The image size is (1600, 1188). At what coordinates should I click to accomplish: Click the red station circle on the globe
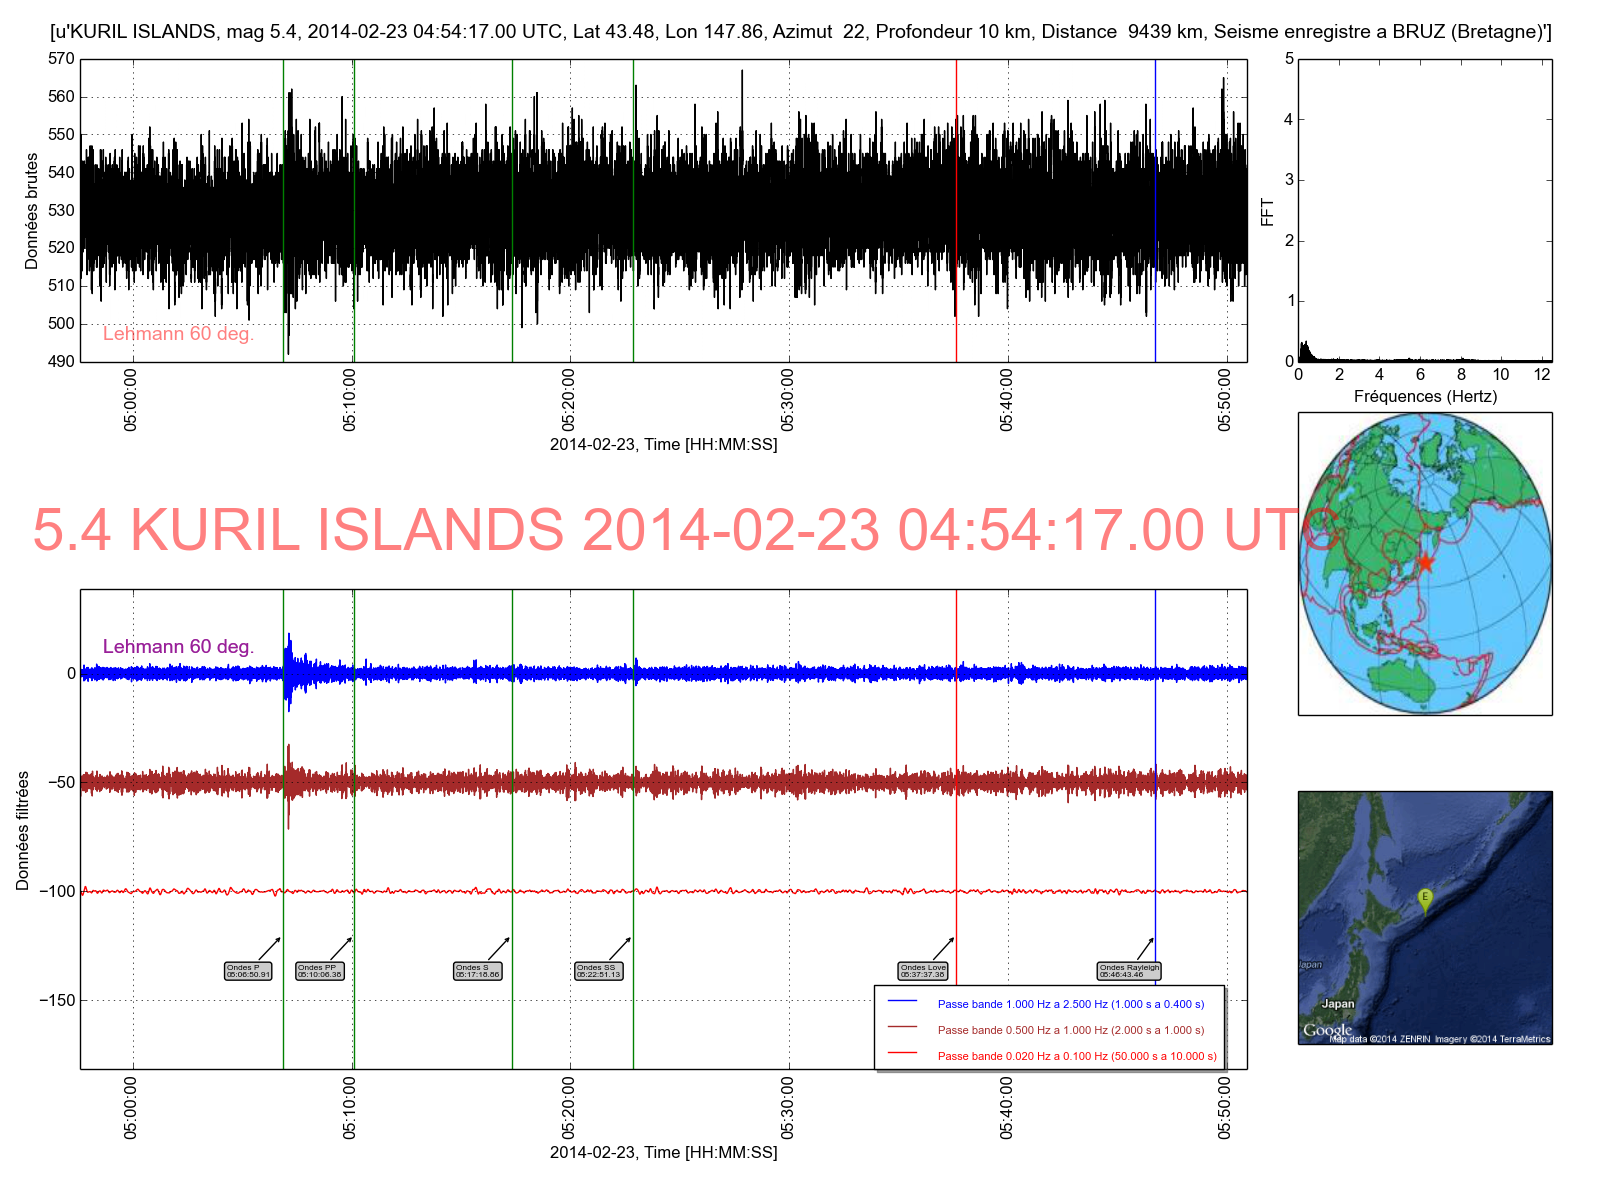pyautogui.click(x=1323, y=521)
